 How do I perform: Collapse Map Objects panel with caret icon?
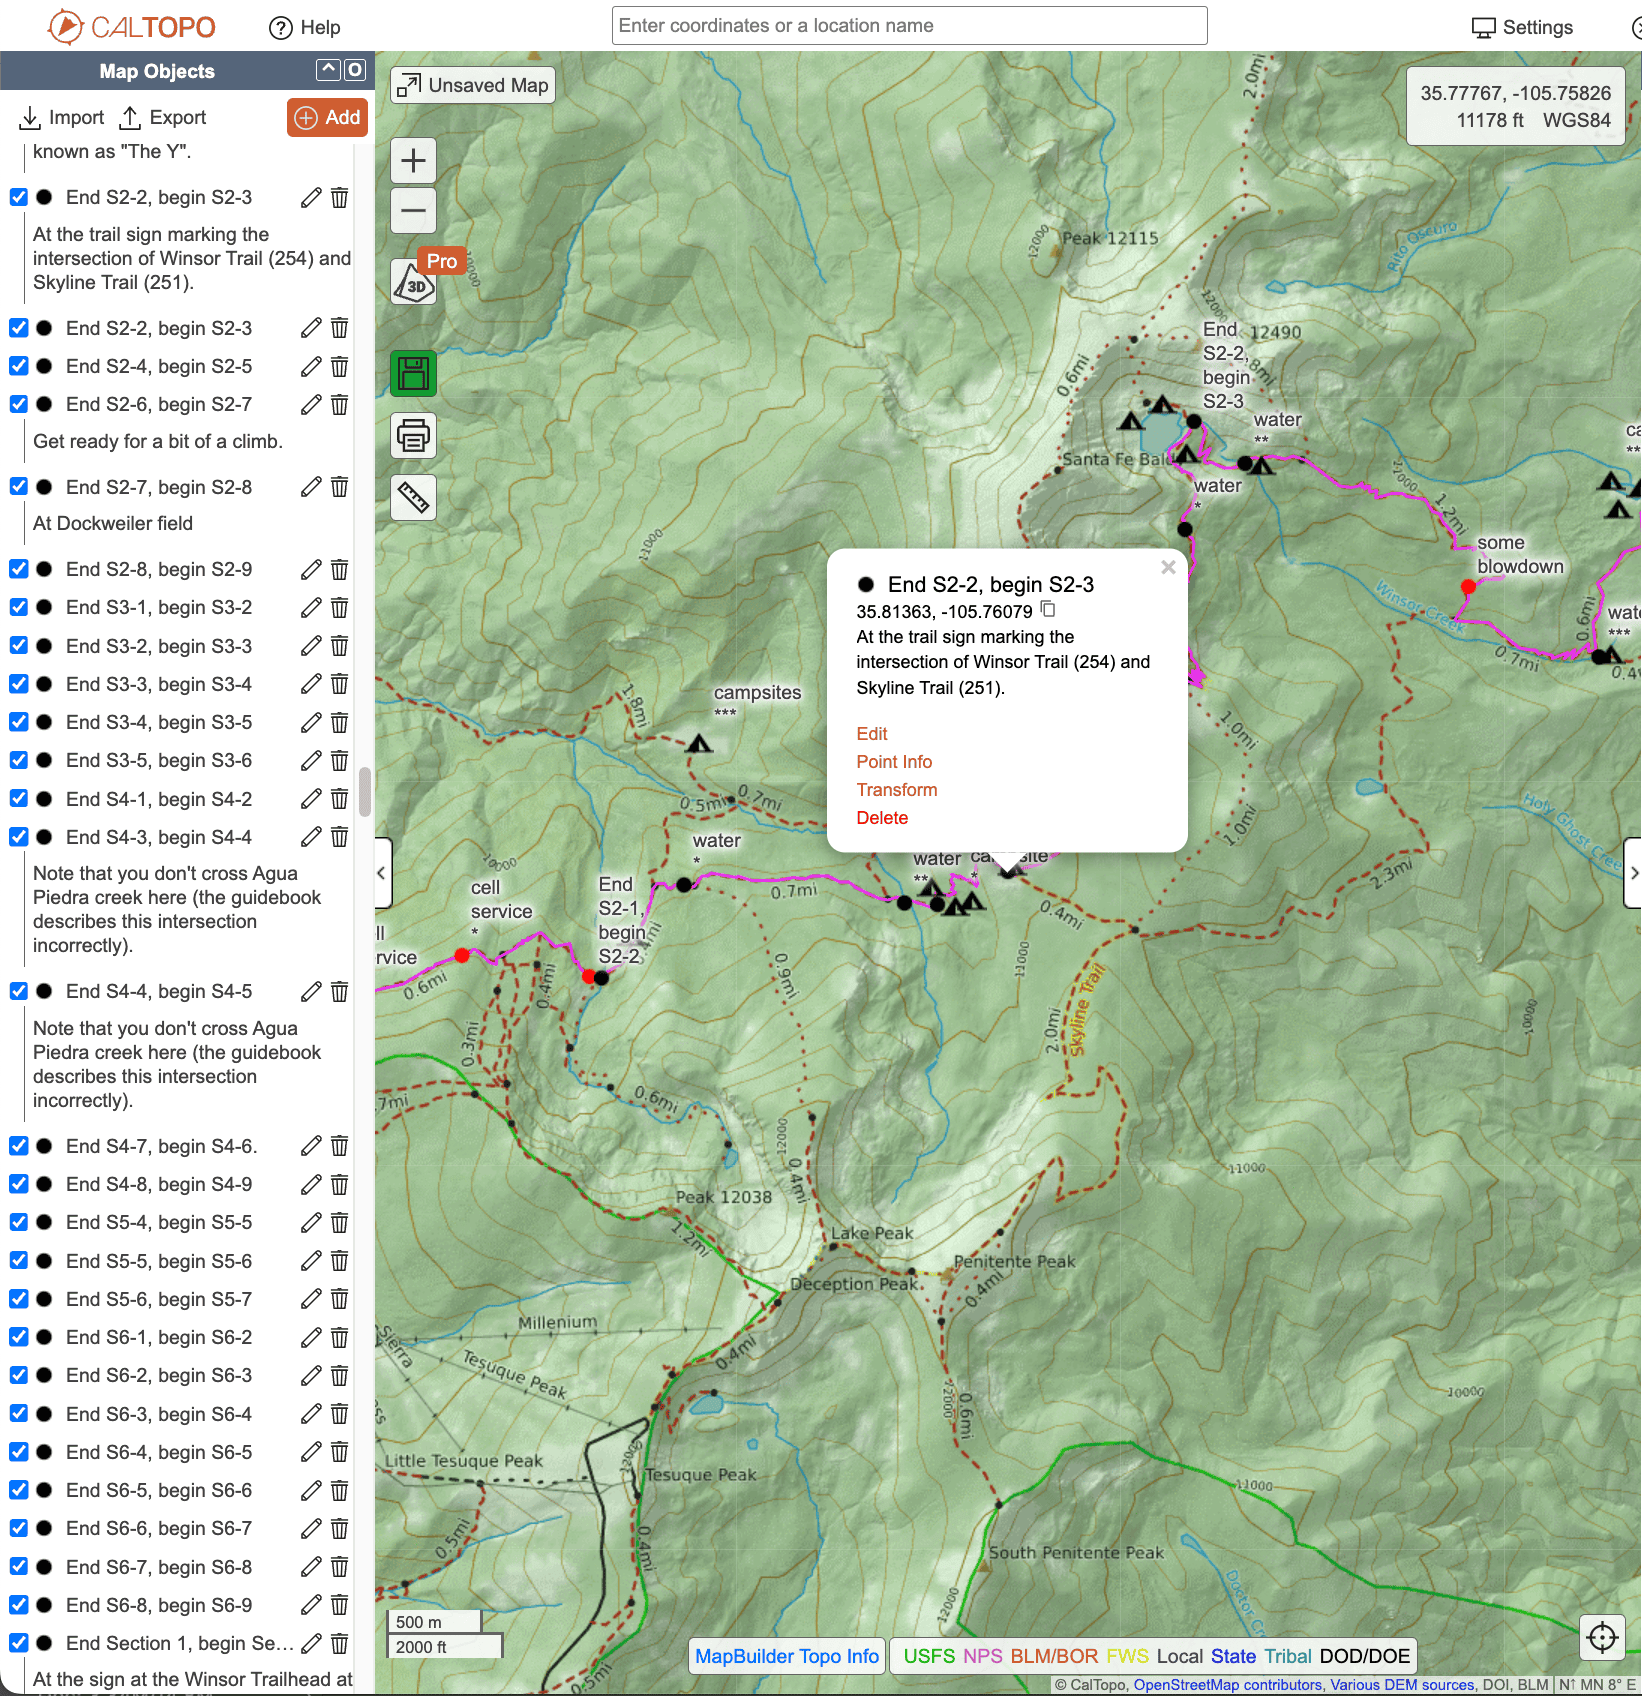(328, 70)
